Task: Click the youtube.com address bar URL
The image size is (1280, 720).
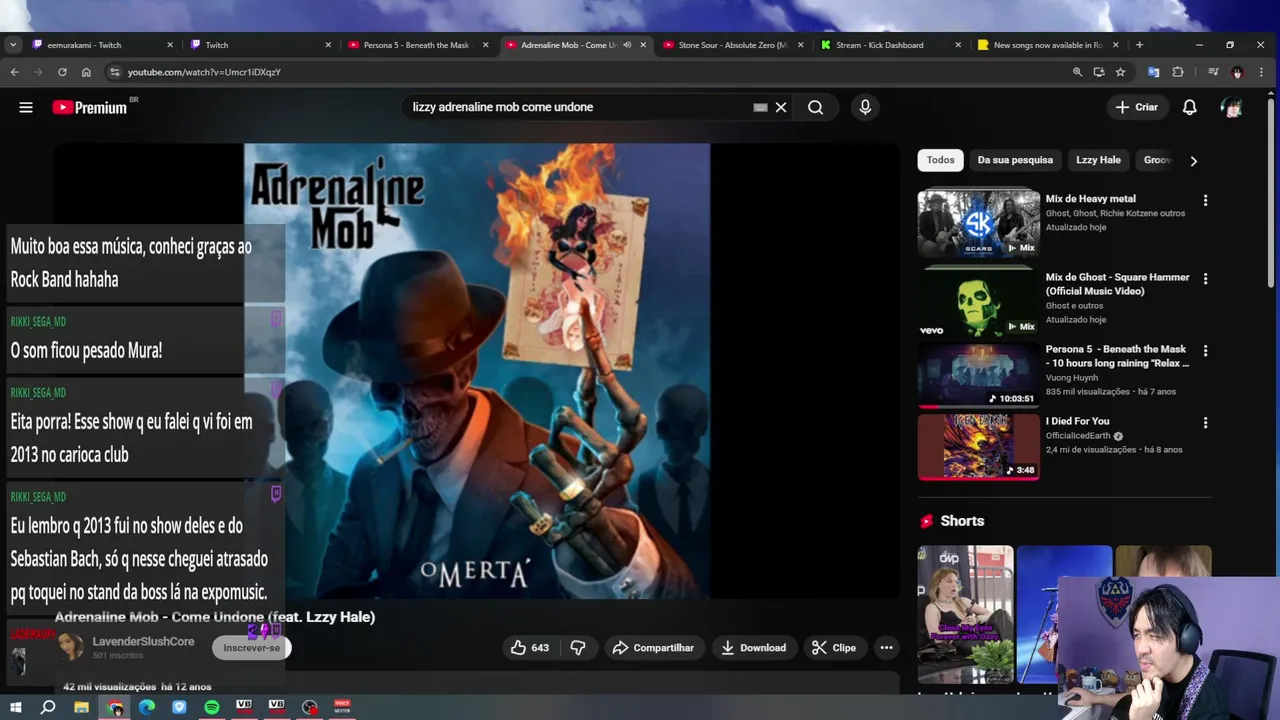Action: [204, 72]
